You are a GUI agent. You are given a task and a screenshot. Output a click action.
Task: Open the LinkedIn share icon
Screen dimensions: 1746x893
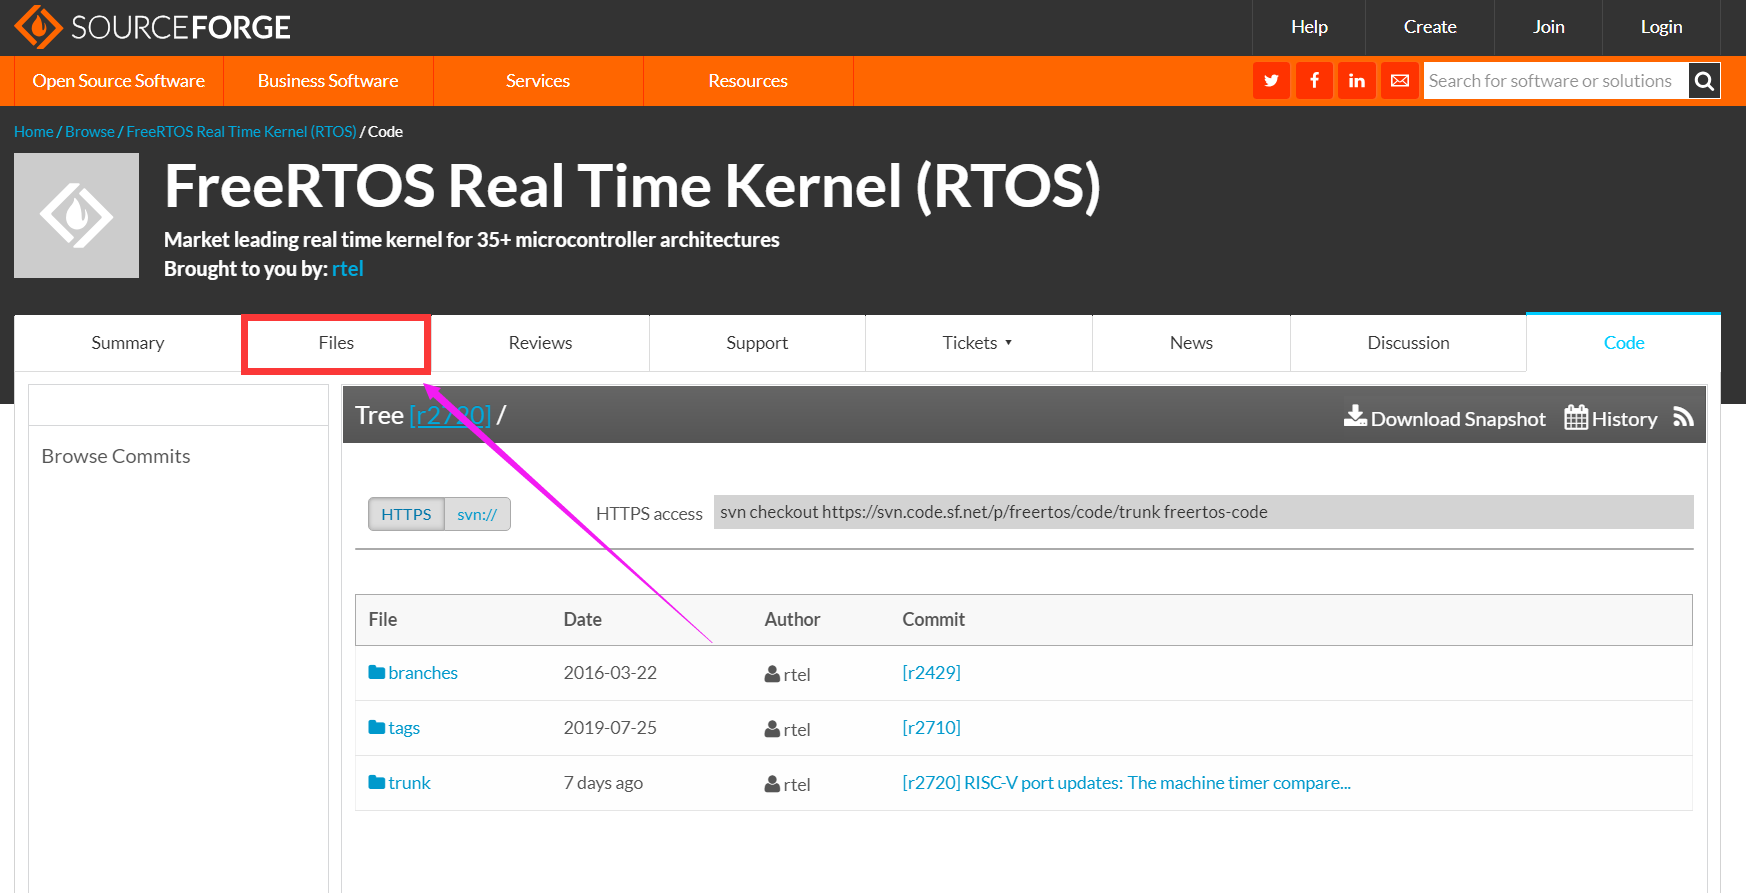click(1357, 81)
